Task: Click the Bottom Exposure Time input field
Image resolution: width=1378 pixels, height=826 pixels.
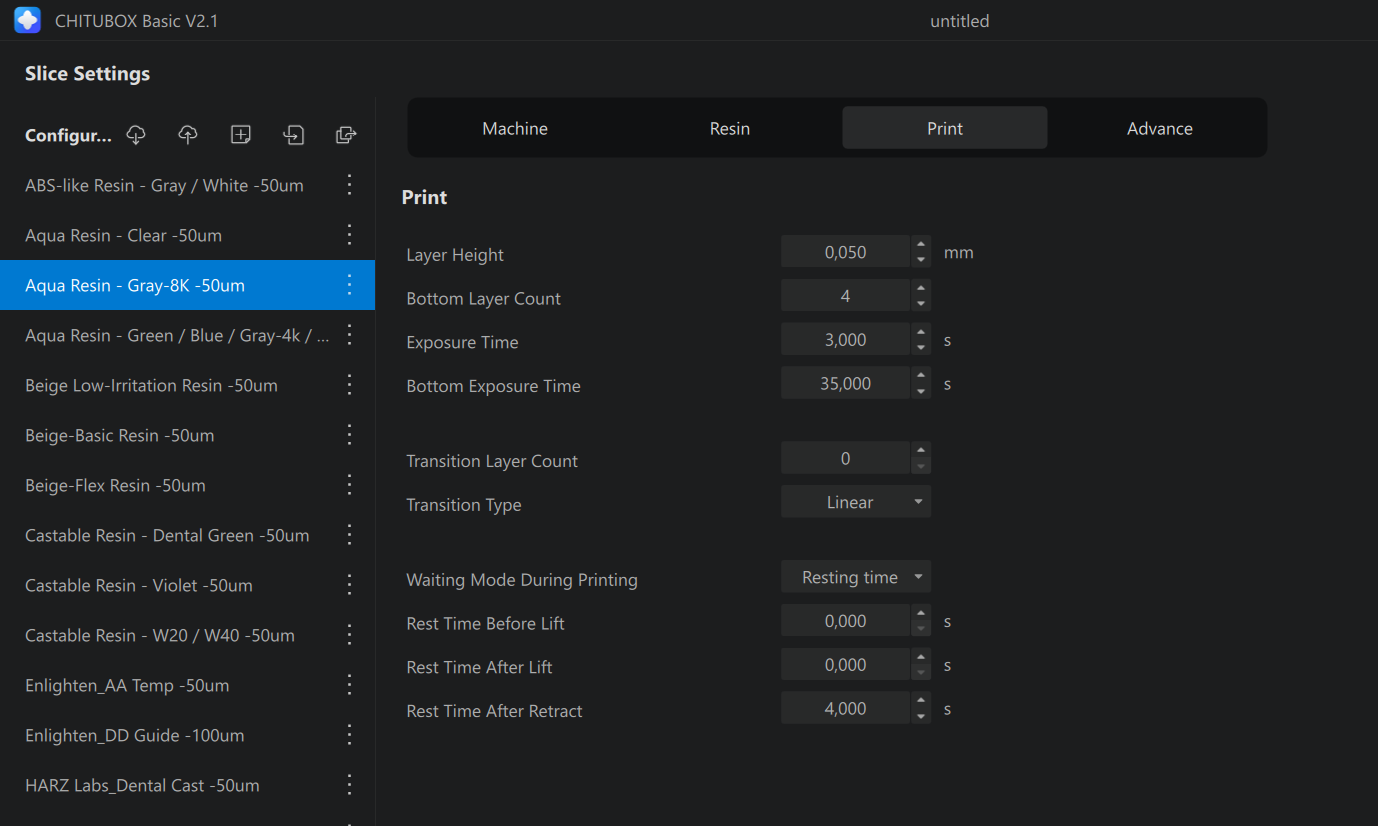Action: point(845,383)
